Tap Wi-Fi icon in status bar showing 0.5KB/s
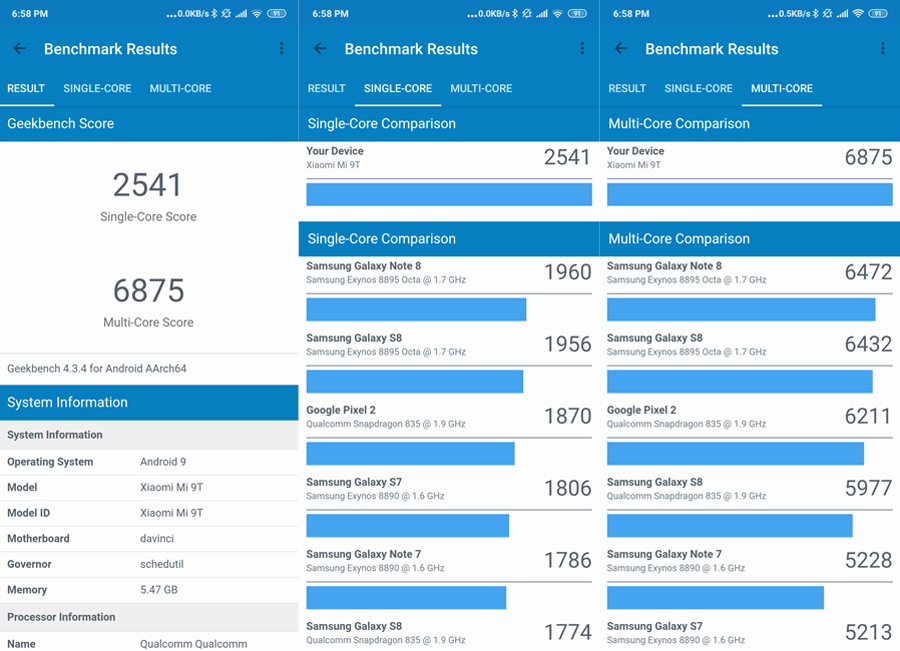 858,13
